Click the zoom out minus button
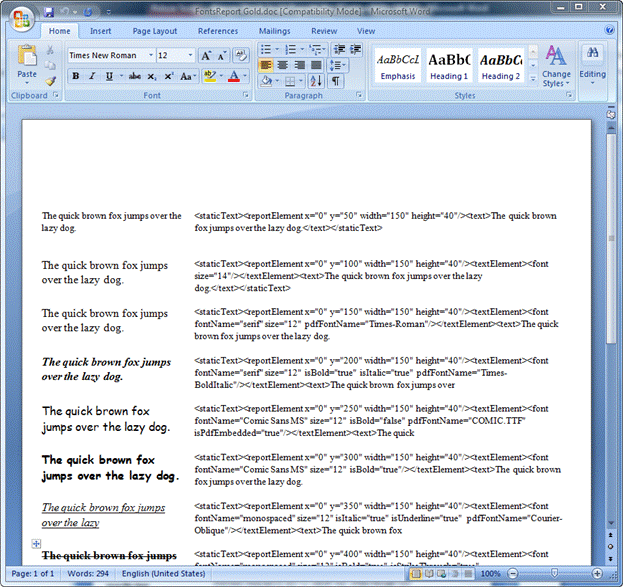Viewport: 623px width, 587px height. pyautogui.click(x=513, y=573)
